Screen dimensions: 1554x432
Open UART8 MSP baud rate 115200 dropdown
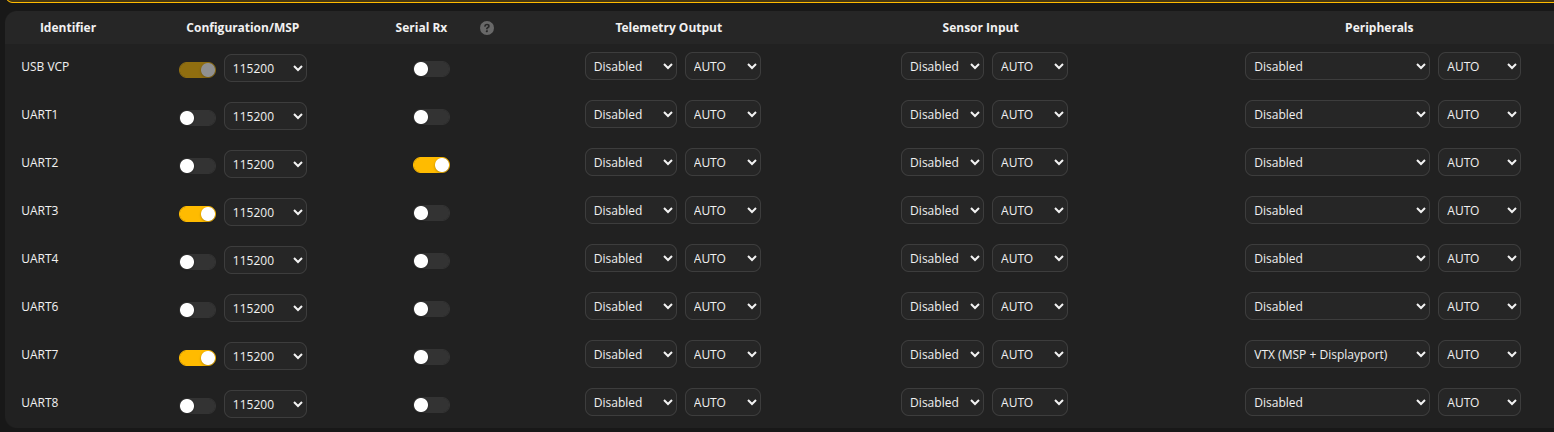pos(265,402)
